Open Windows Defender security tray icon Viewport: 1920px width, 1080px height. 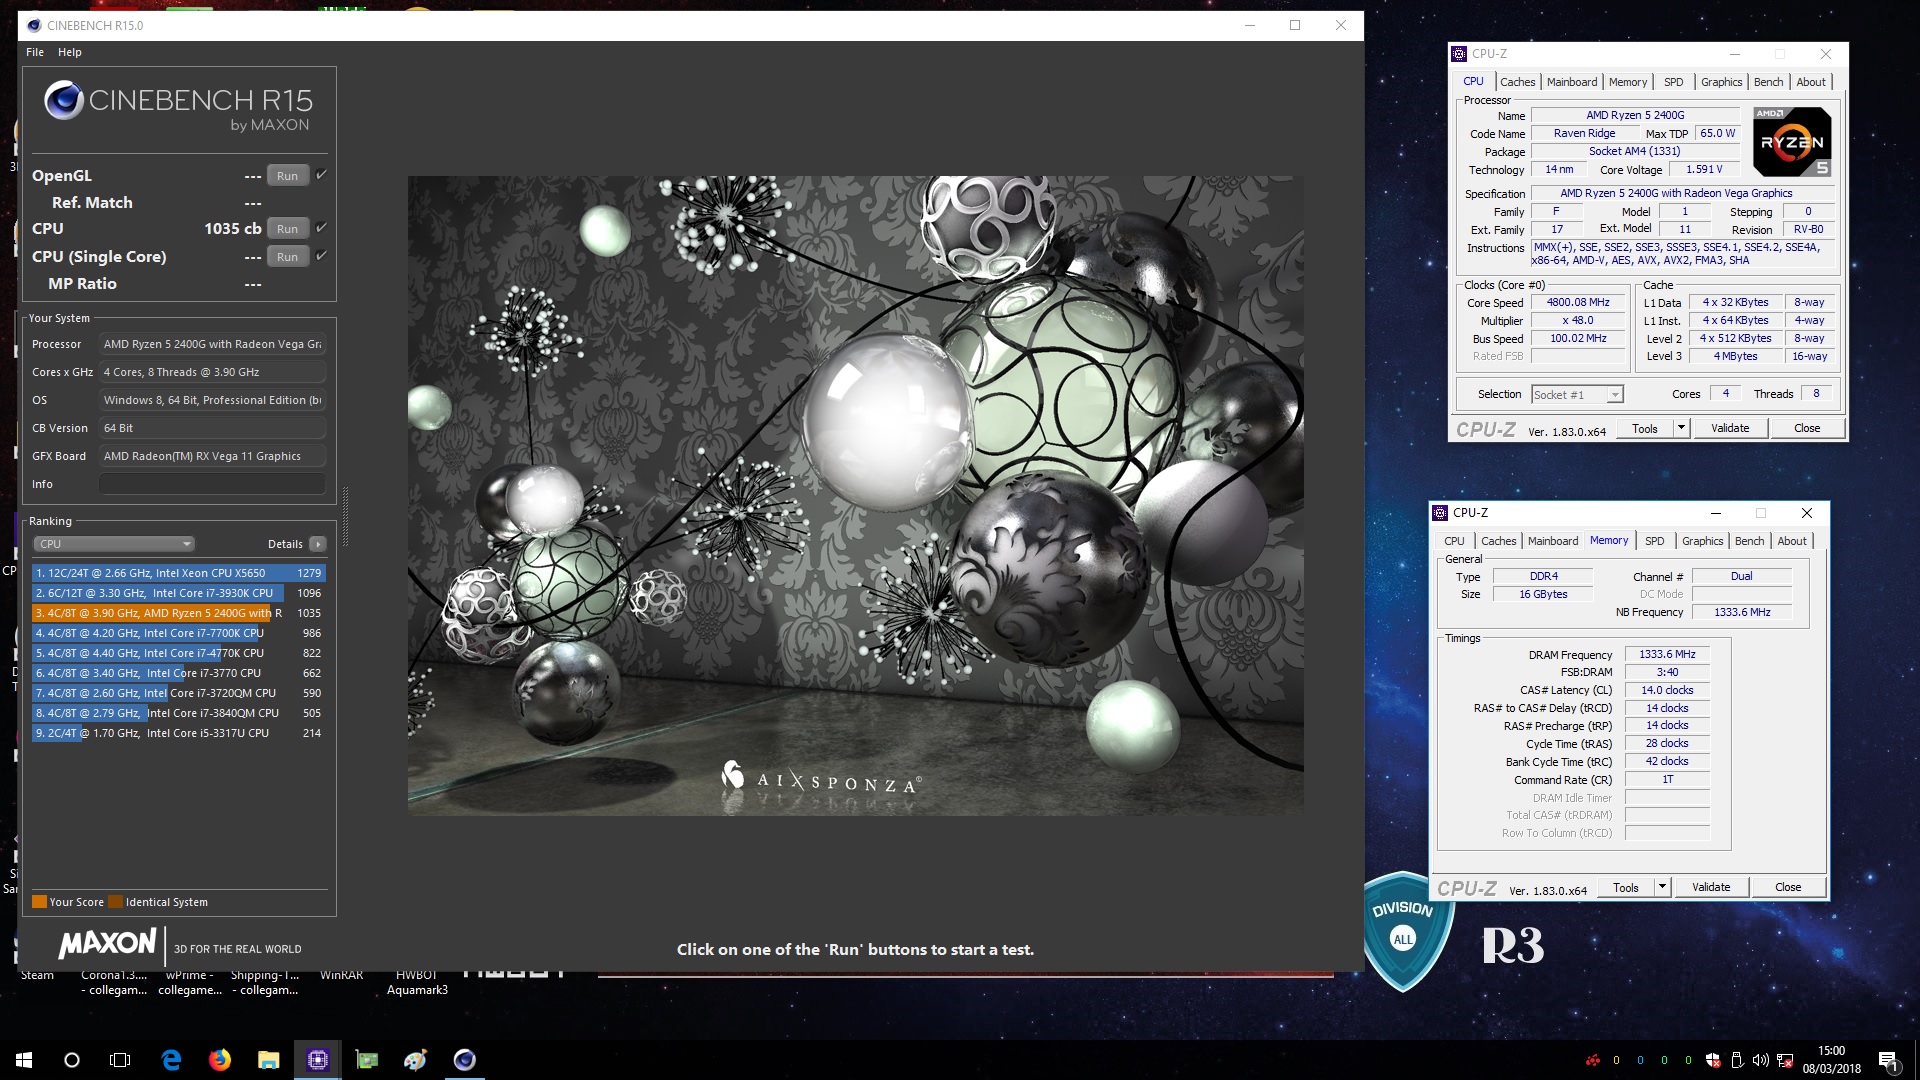click(1713, 1060)
